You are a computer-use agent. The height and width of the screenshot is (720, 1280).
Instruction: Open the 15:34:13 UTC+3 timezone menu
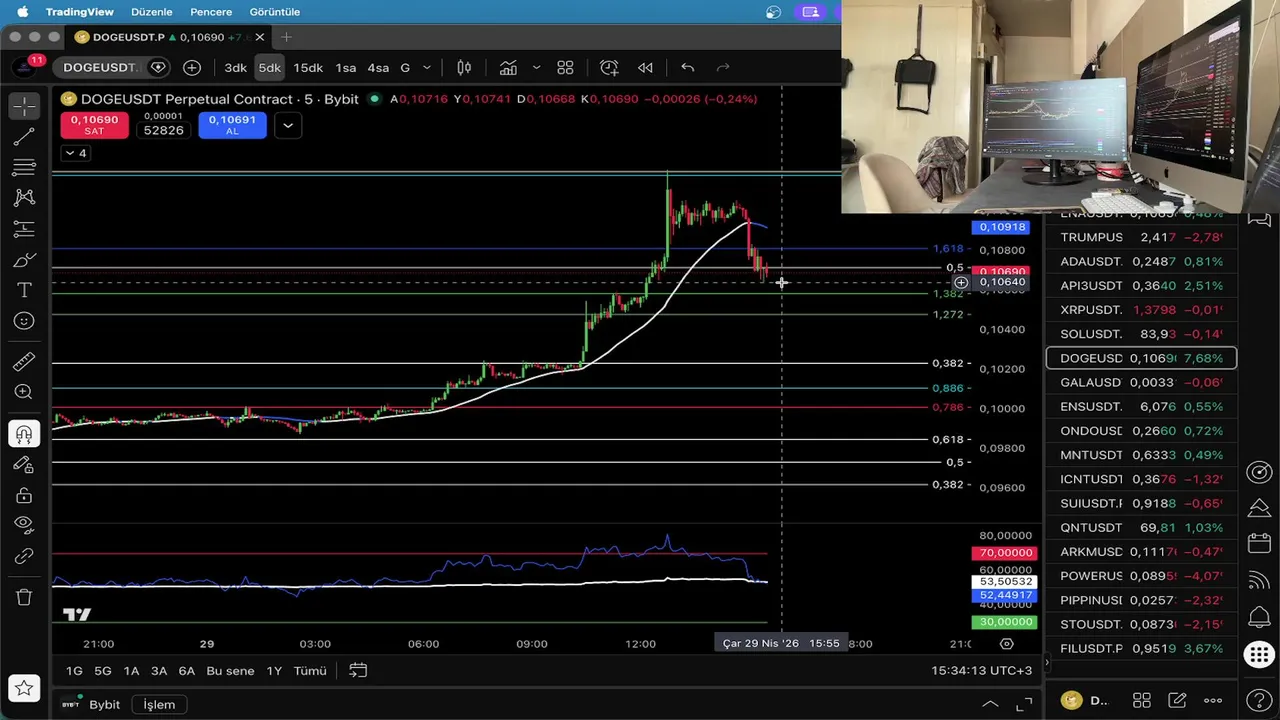pyautogui.click(x=981, y=671)
